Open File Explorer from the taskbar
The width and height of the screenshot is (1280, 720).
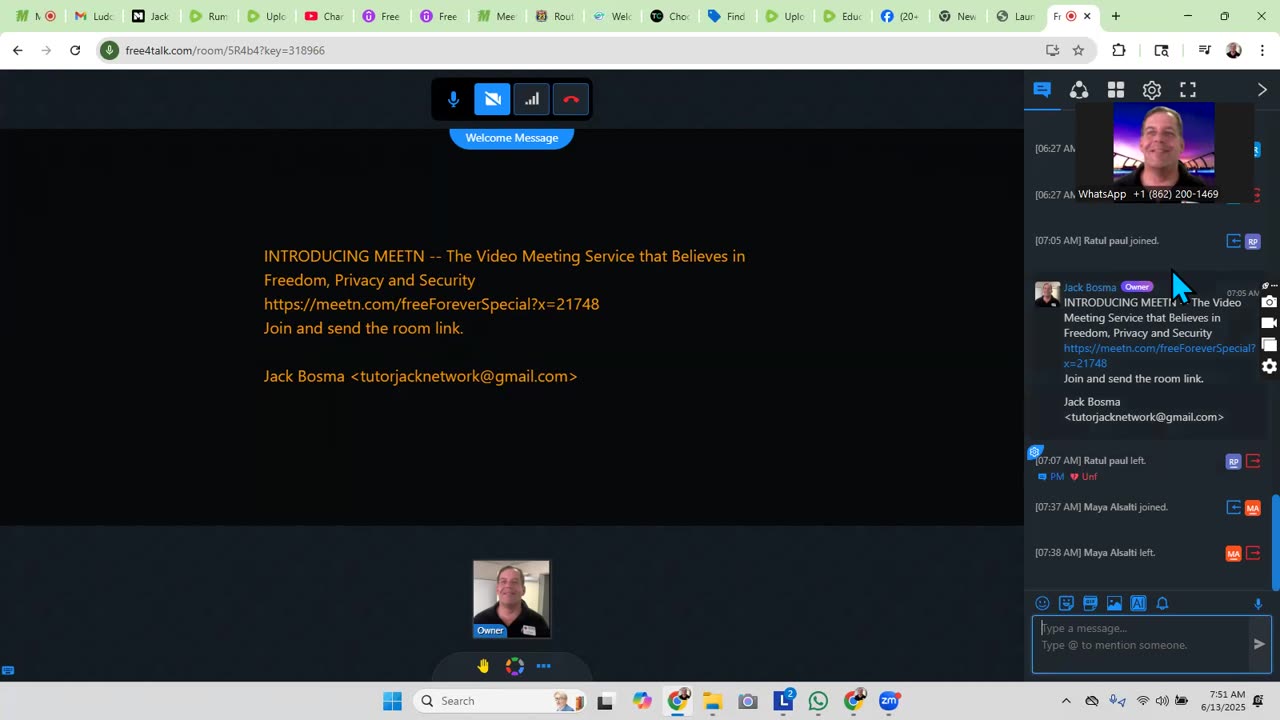pos(712,701)
